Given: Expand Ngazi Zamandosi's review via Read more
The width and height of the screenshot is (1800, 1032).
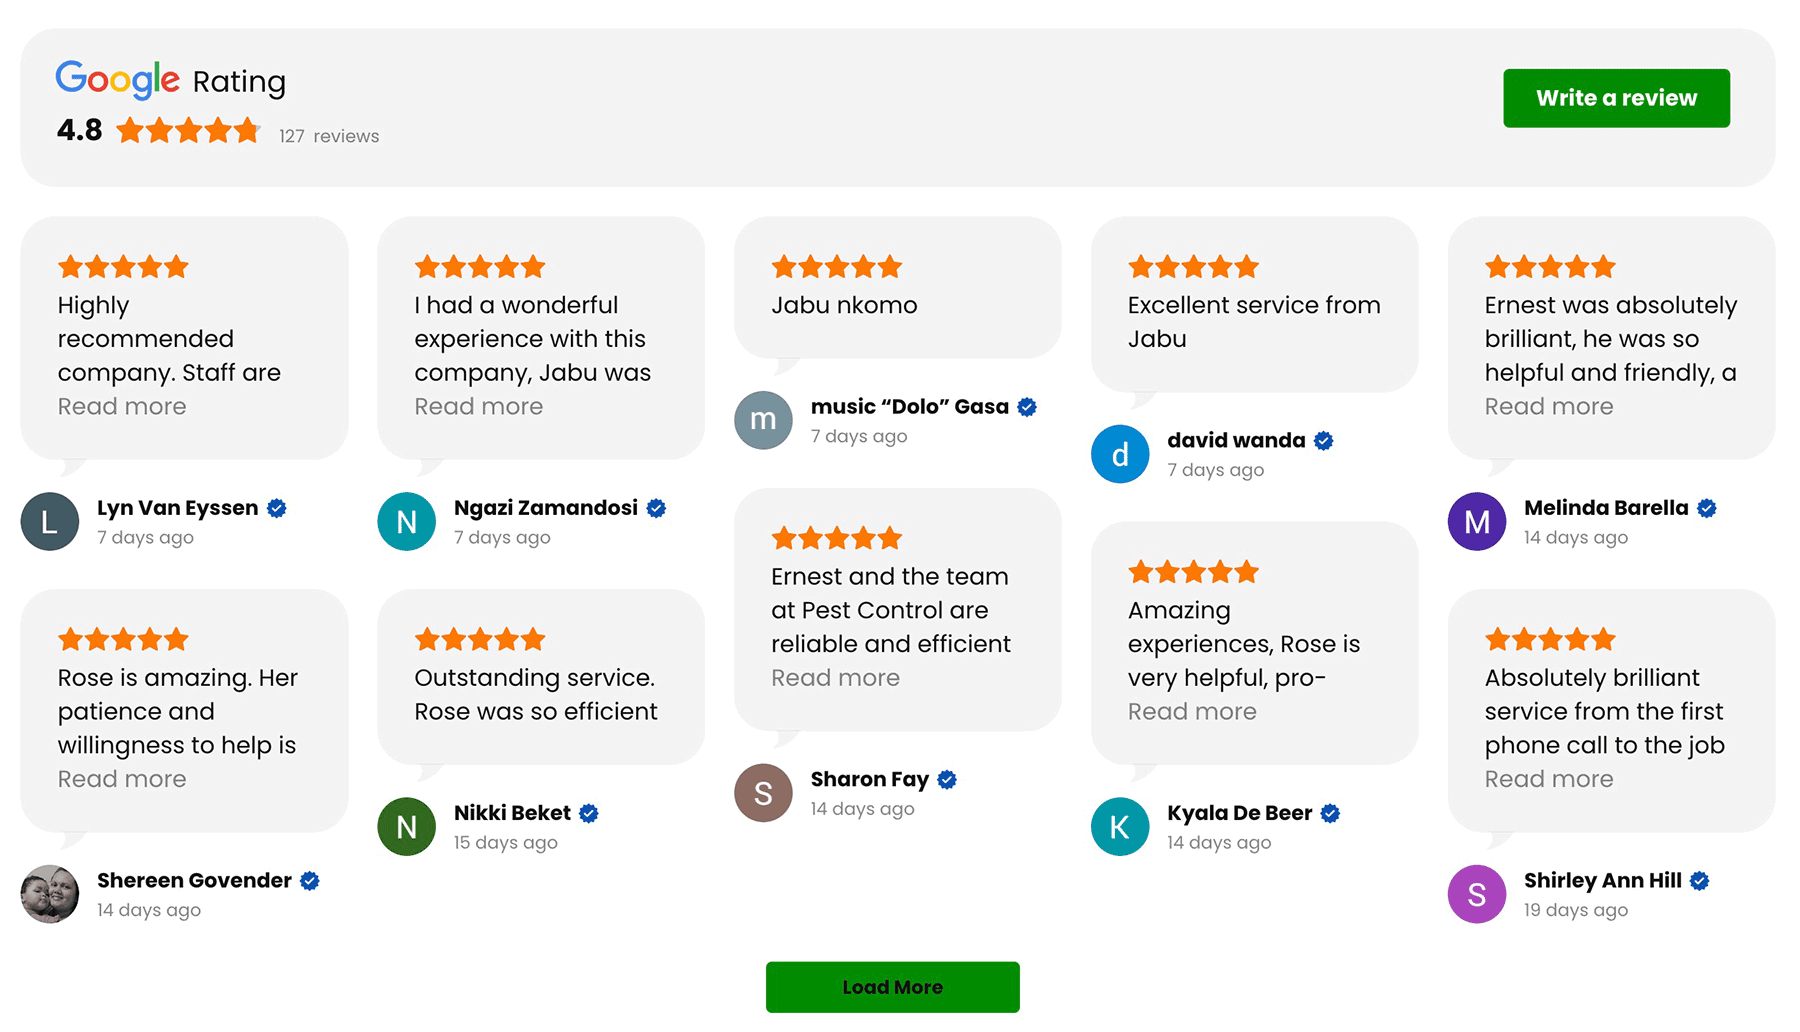Looking at the screenshot, I should 479,407.
